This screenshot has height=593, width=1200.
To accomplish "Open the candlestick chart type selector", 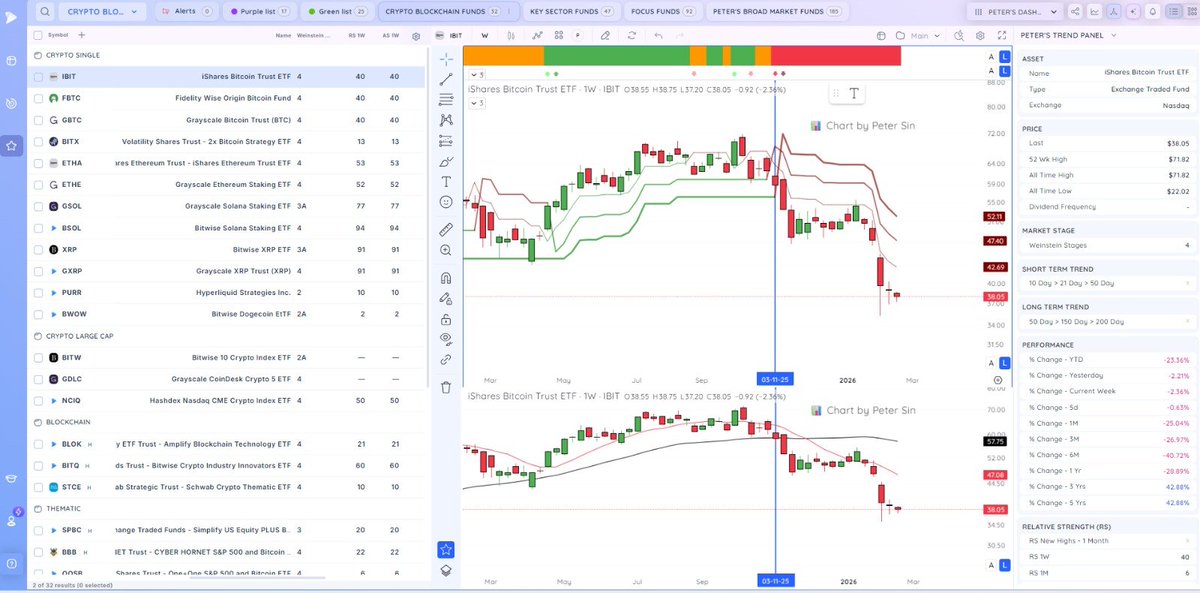I will 513,35.
